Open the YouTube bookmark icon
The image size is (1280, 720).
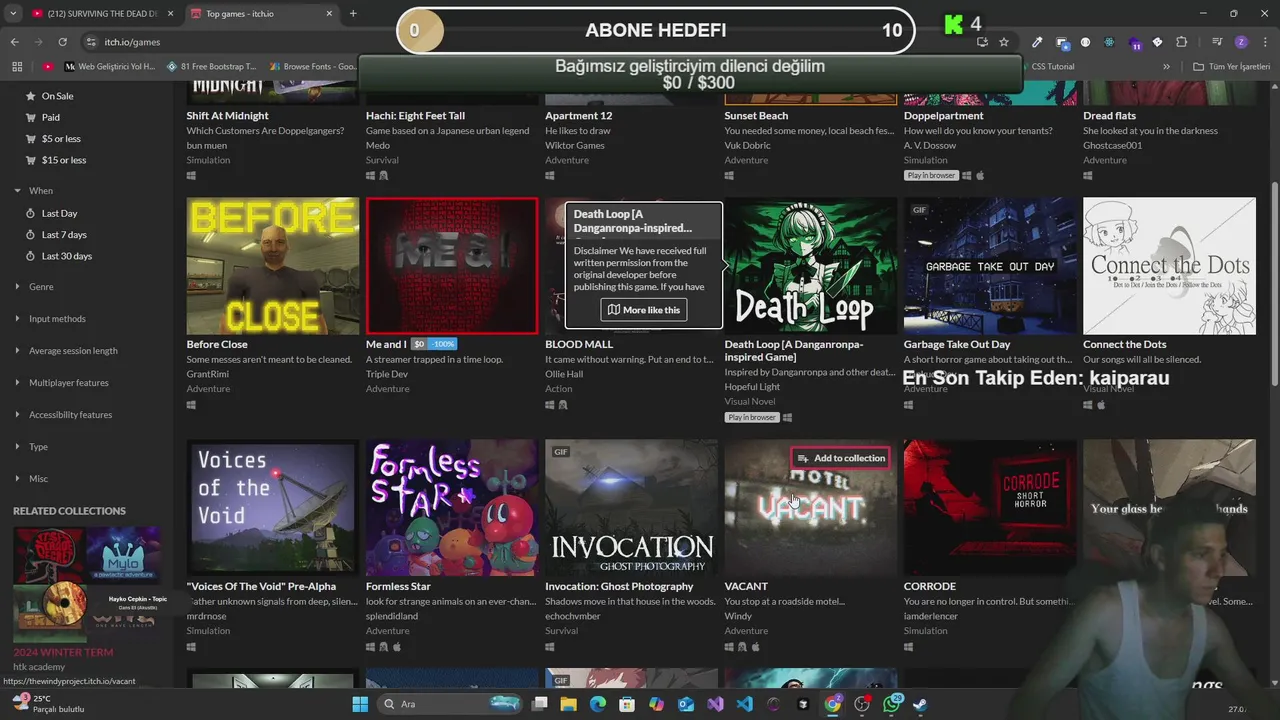tap(48, 67)
